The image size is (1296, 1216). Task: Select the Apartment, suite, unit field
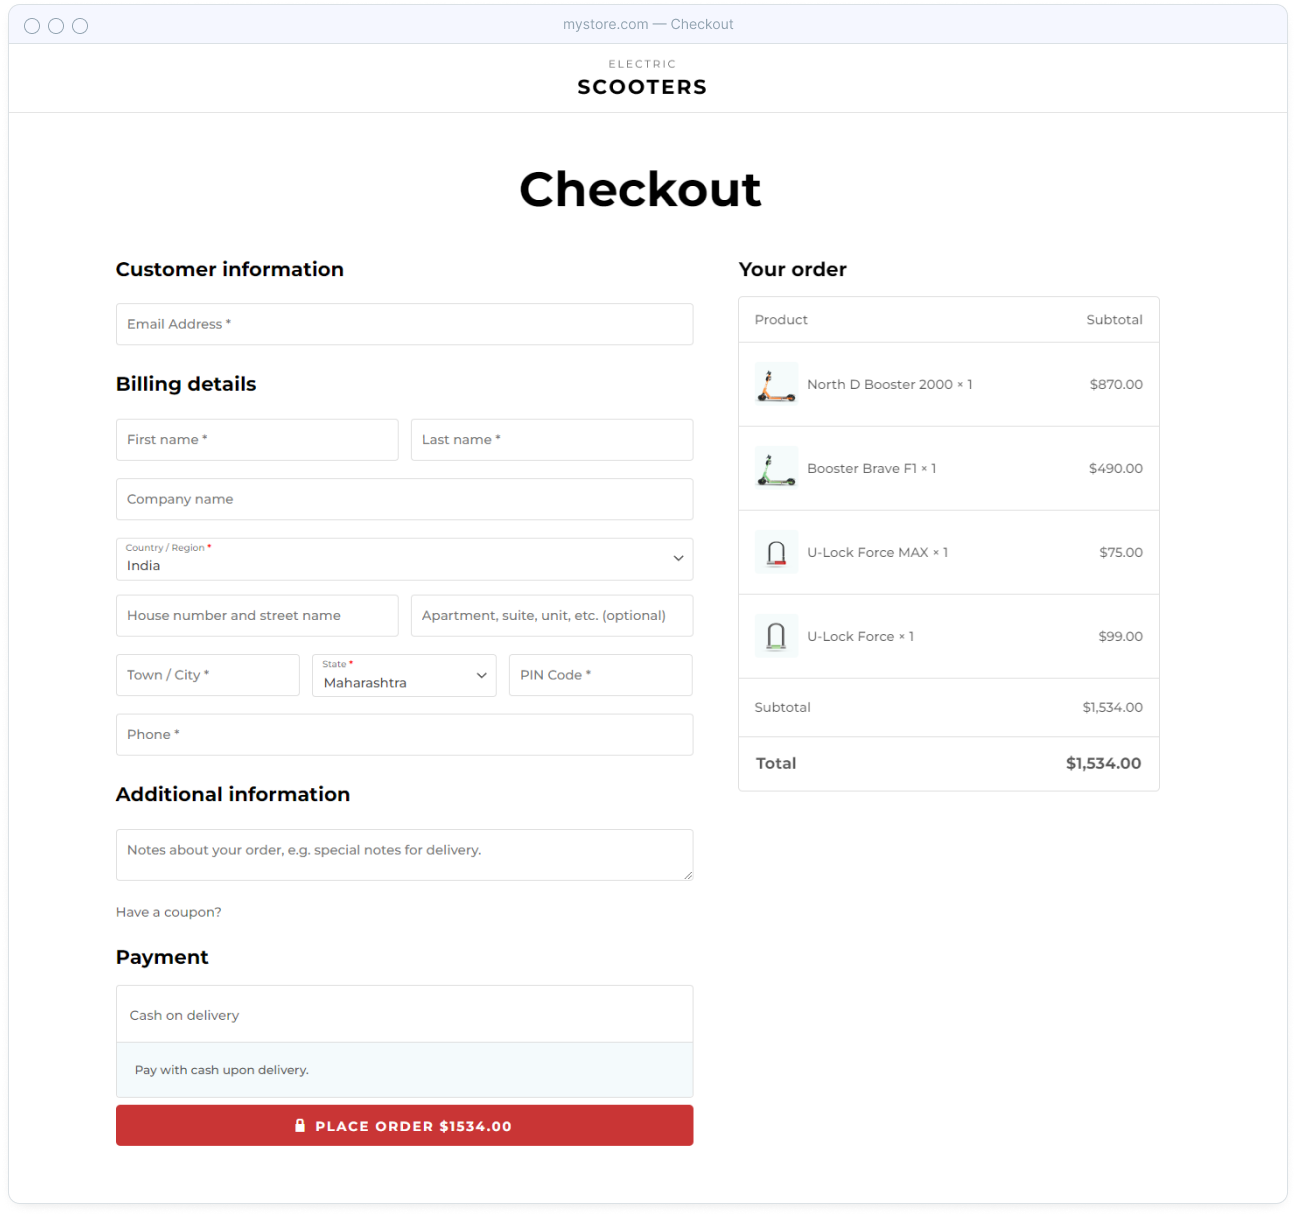click(x=552, y=616)
